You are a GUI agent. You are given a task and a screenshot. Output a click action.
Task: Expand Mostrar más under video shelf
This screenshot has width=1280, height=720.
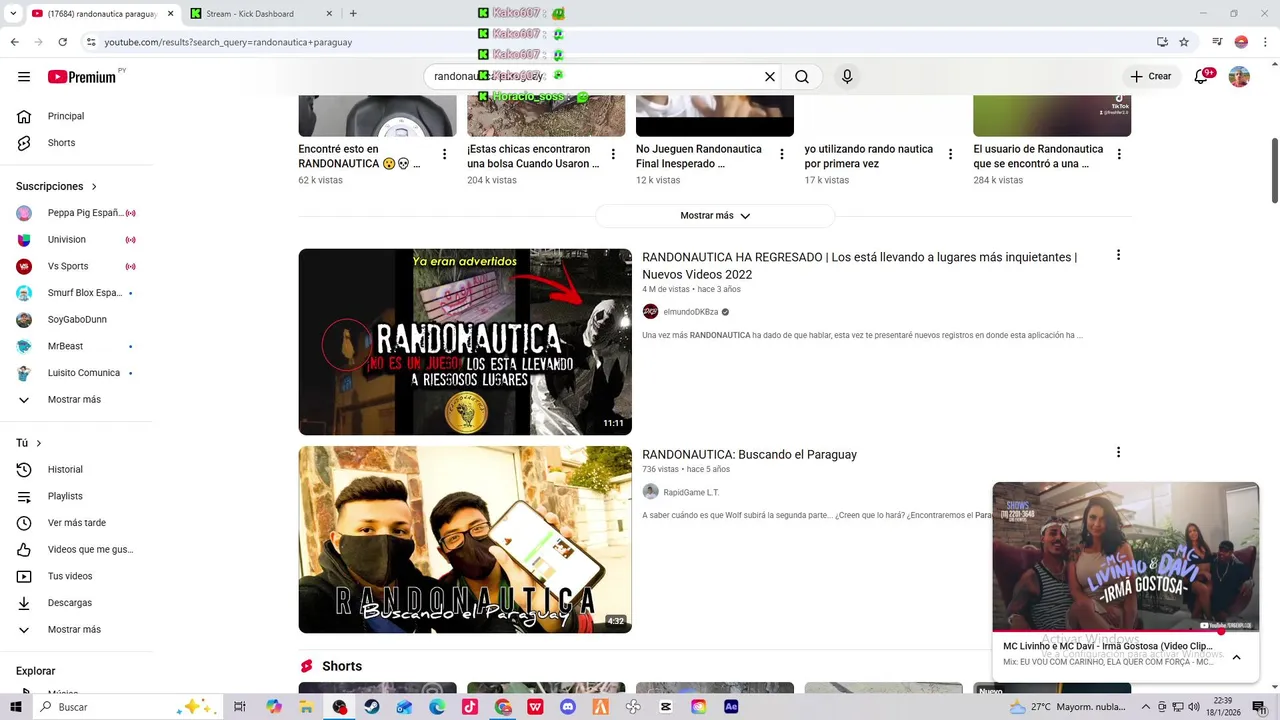point(715,216)
